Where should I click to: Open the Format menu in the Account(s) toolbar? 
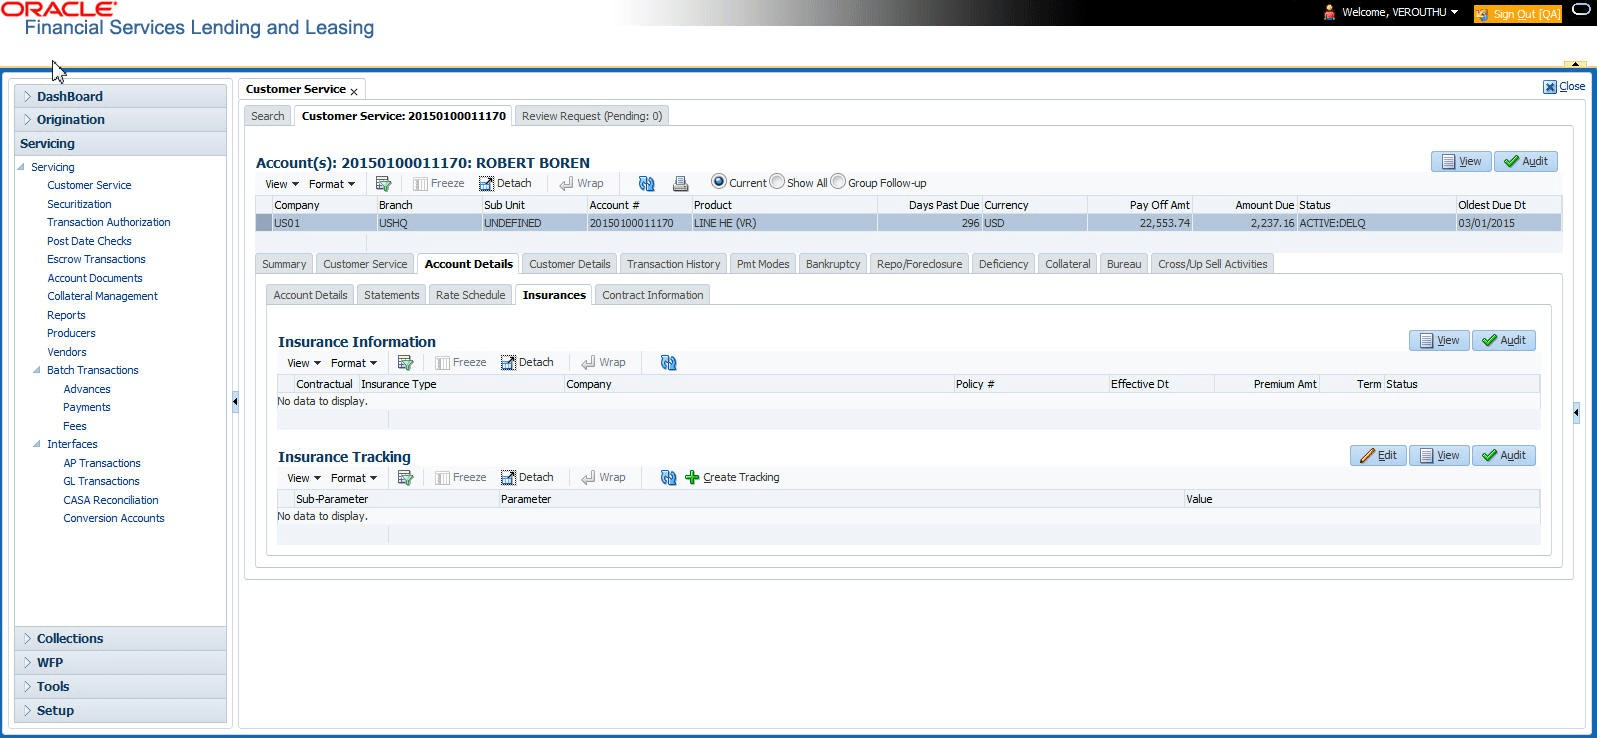332,184
